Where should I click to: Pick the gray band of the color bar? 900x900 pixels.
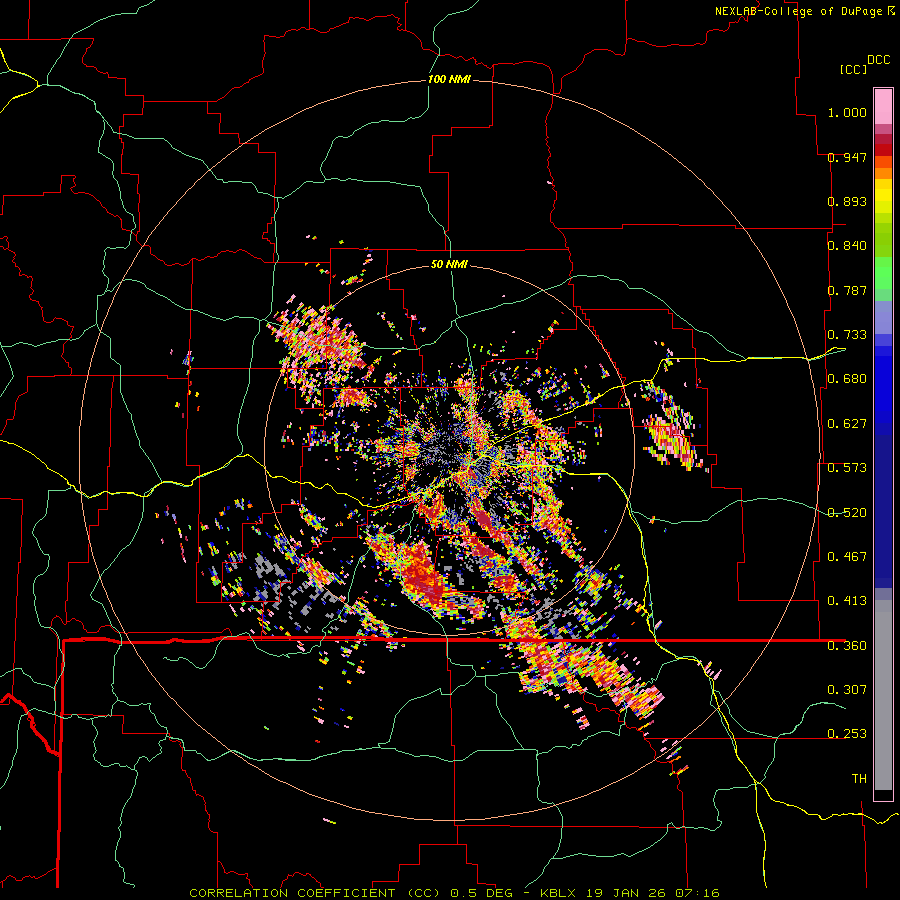pos(883,695)
